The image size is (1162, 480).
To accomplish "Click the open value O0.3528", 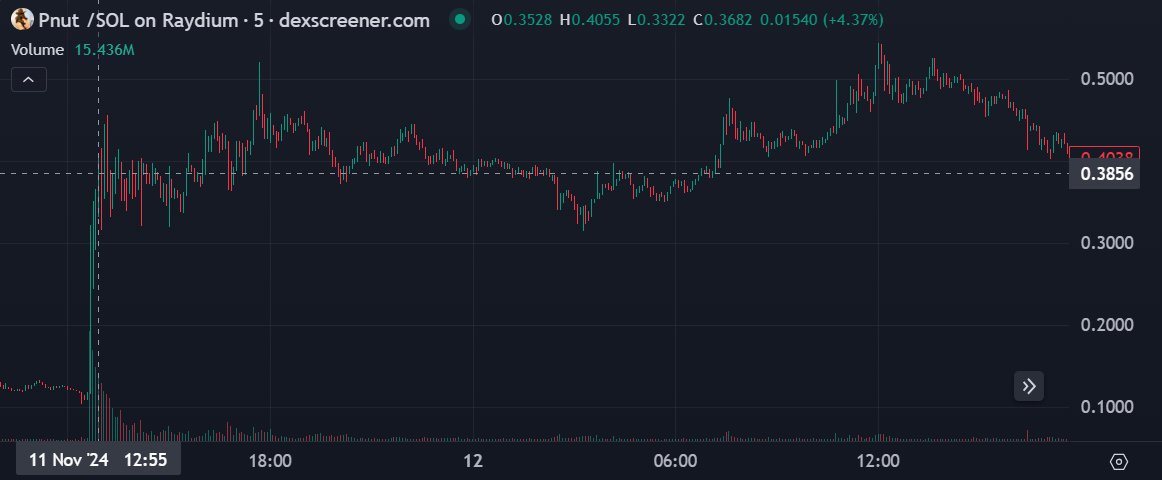I will coord(522,20).
